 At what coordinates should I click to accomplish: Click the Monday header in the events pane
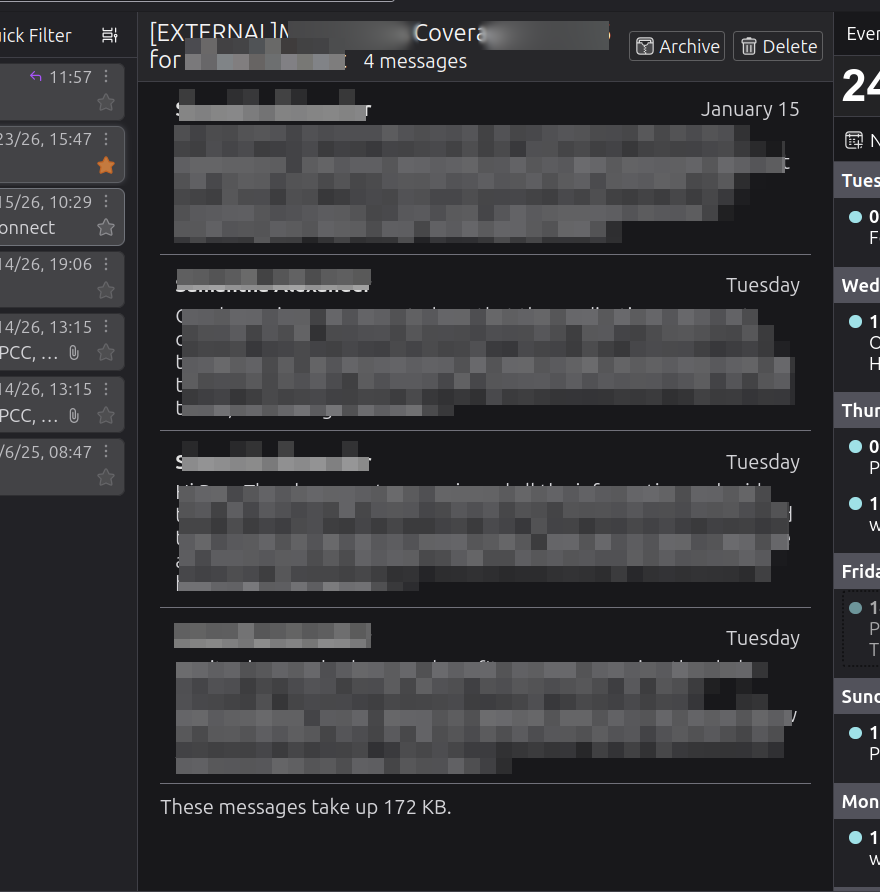pos(857,802)
